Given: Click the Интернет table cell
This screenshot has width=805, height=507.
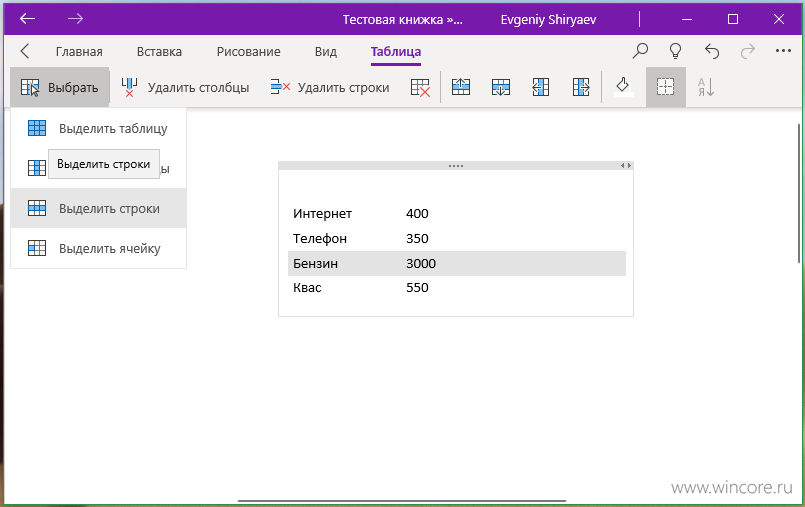Looking at the screenshot, I should [322, 213].
